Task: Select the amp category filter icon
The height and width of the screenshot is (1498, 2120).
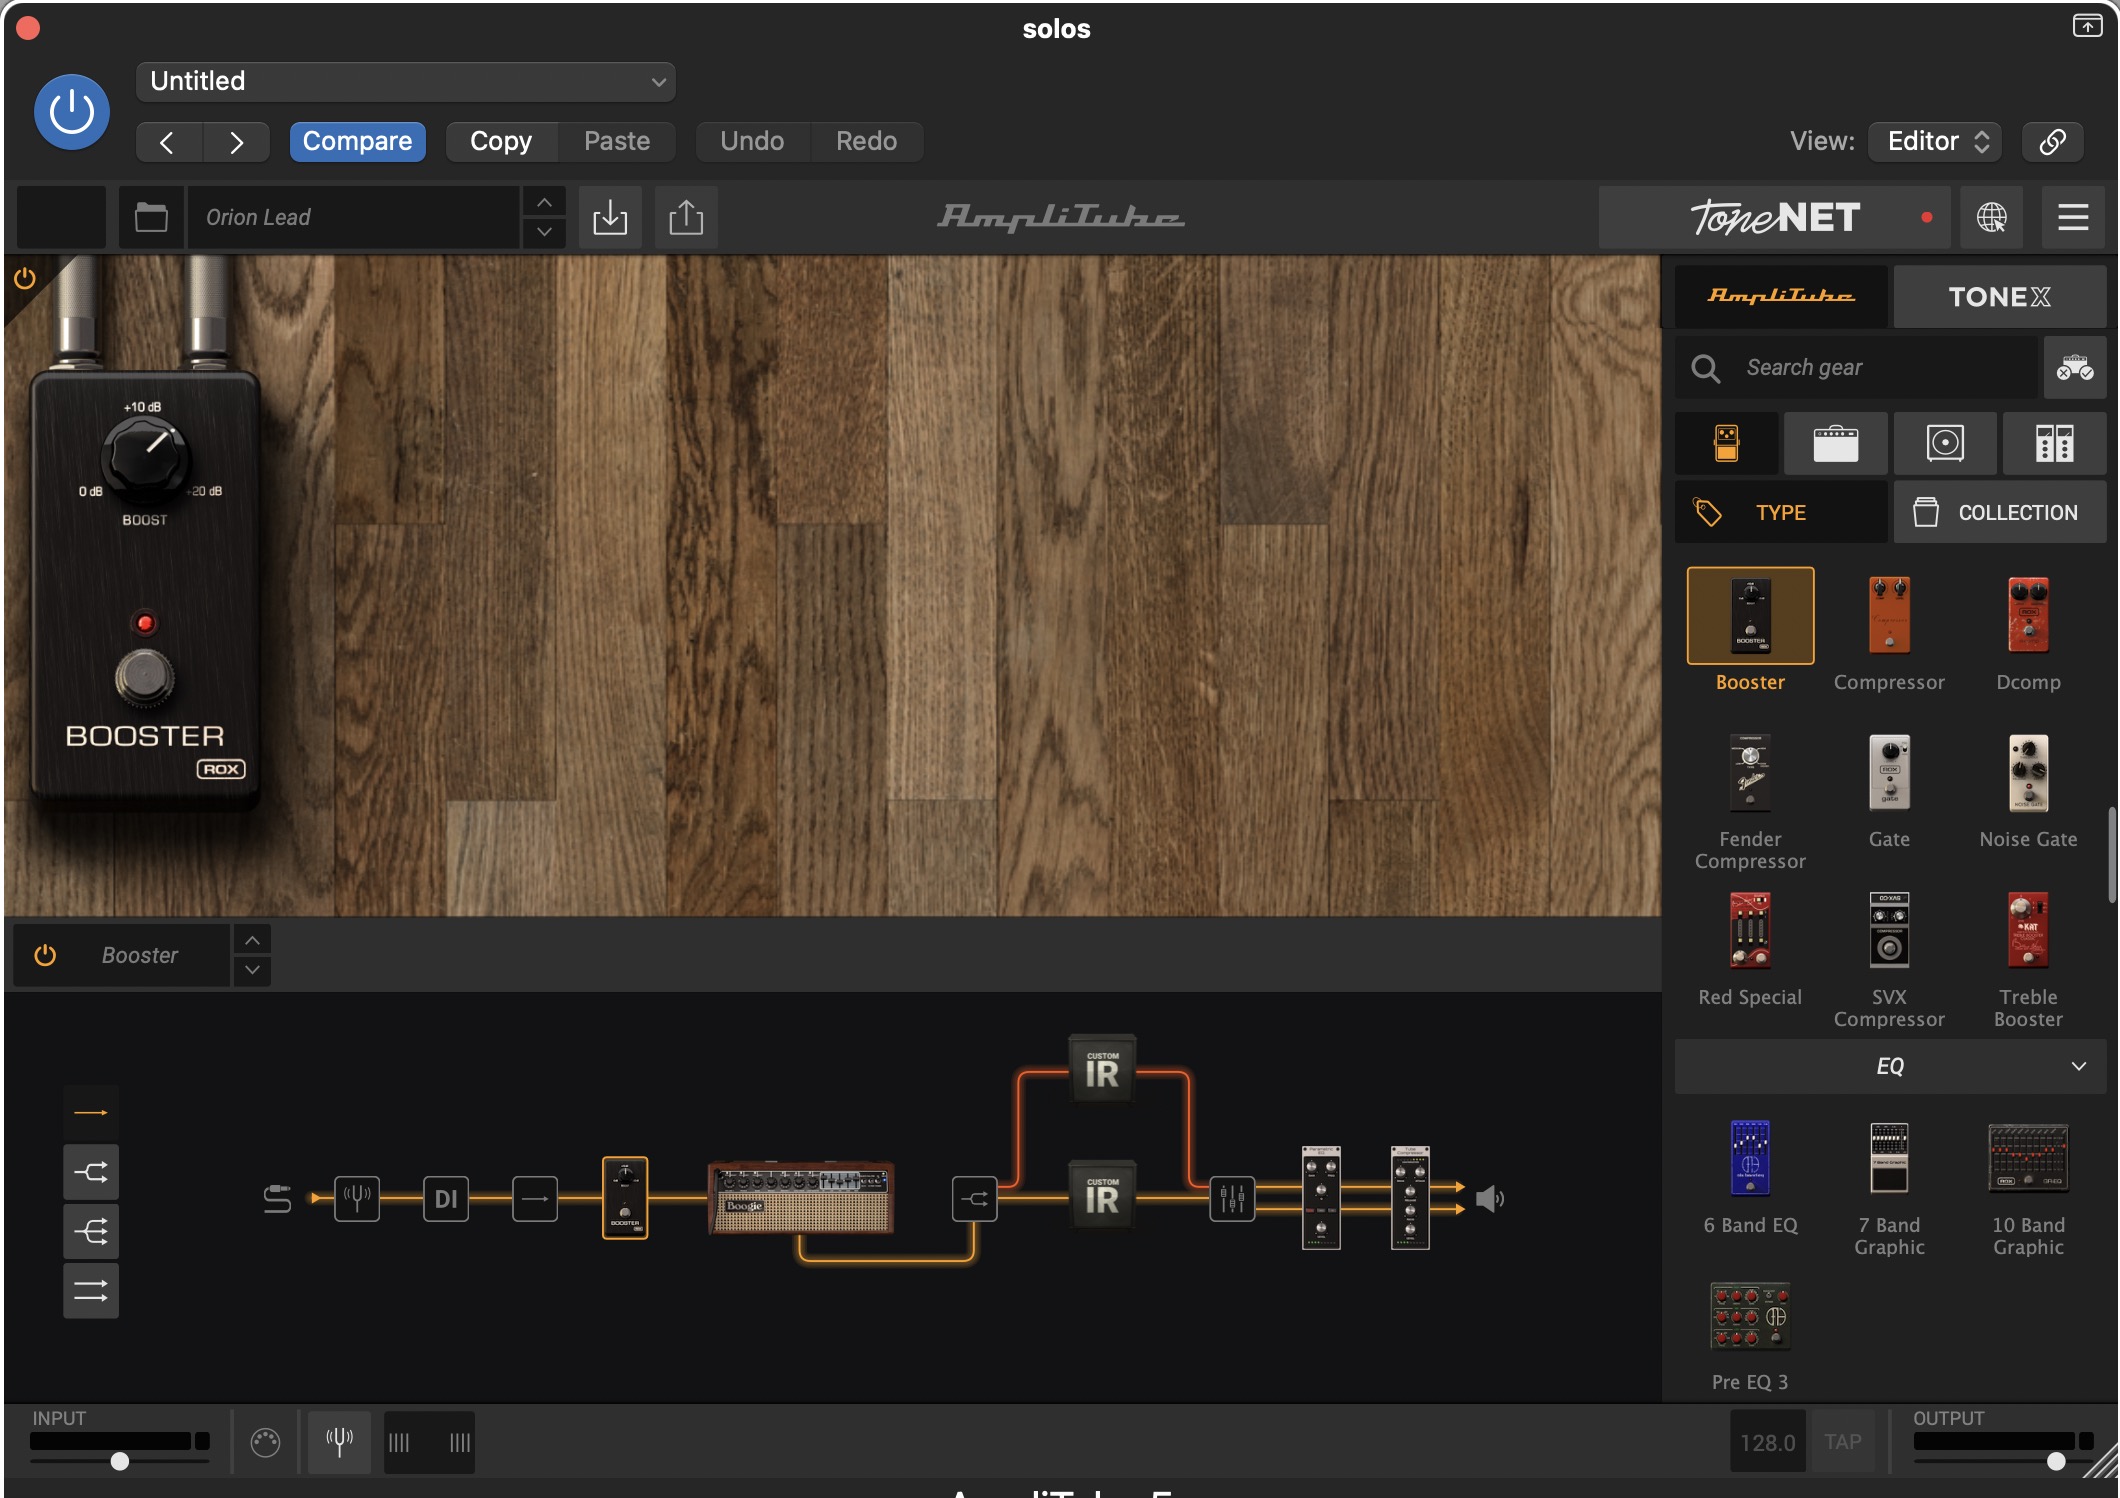Action: [1835, 443]
